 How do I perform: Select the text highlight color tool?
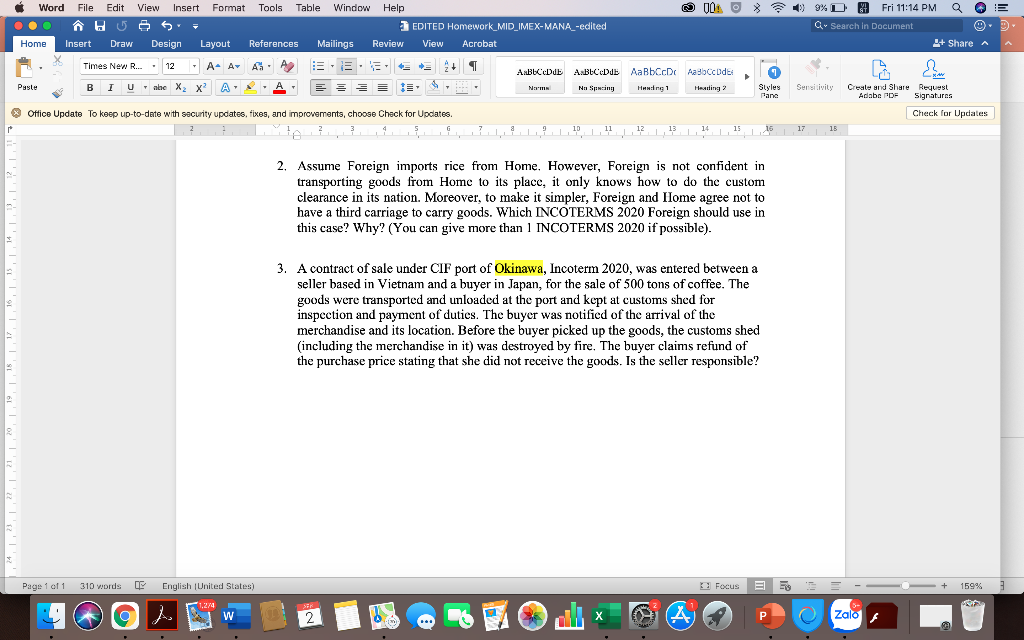(x=251, y=87)
